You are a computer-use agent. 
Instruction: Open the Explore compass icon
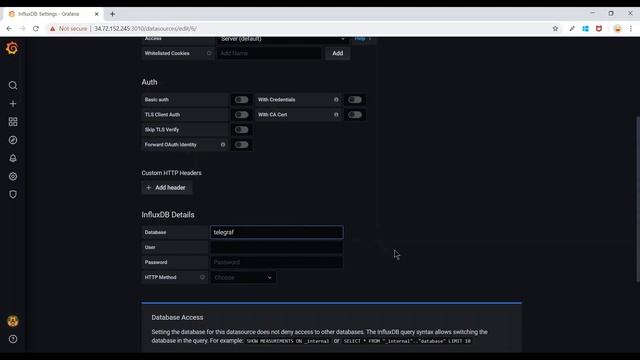[x=13, y=140]
